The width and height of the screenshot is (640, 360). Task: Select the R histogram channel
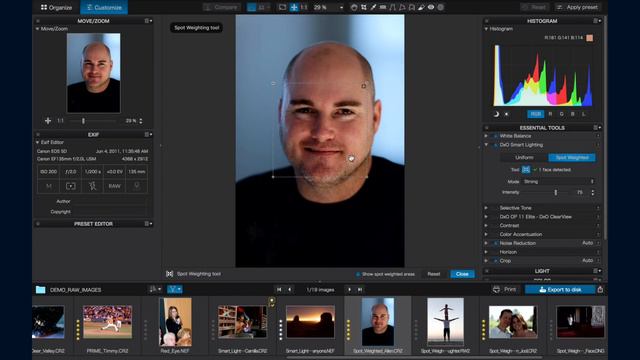pyautogui.click(x=550, y=114)
